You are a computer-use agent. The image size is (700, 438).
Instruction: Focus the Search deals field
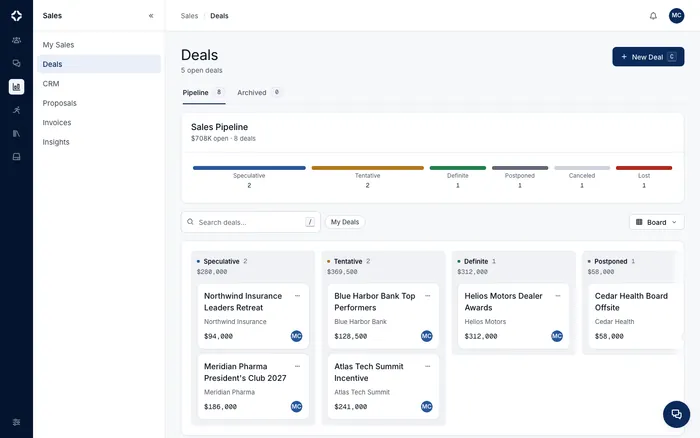[x=250, y=222]
